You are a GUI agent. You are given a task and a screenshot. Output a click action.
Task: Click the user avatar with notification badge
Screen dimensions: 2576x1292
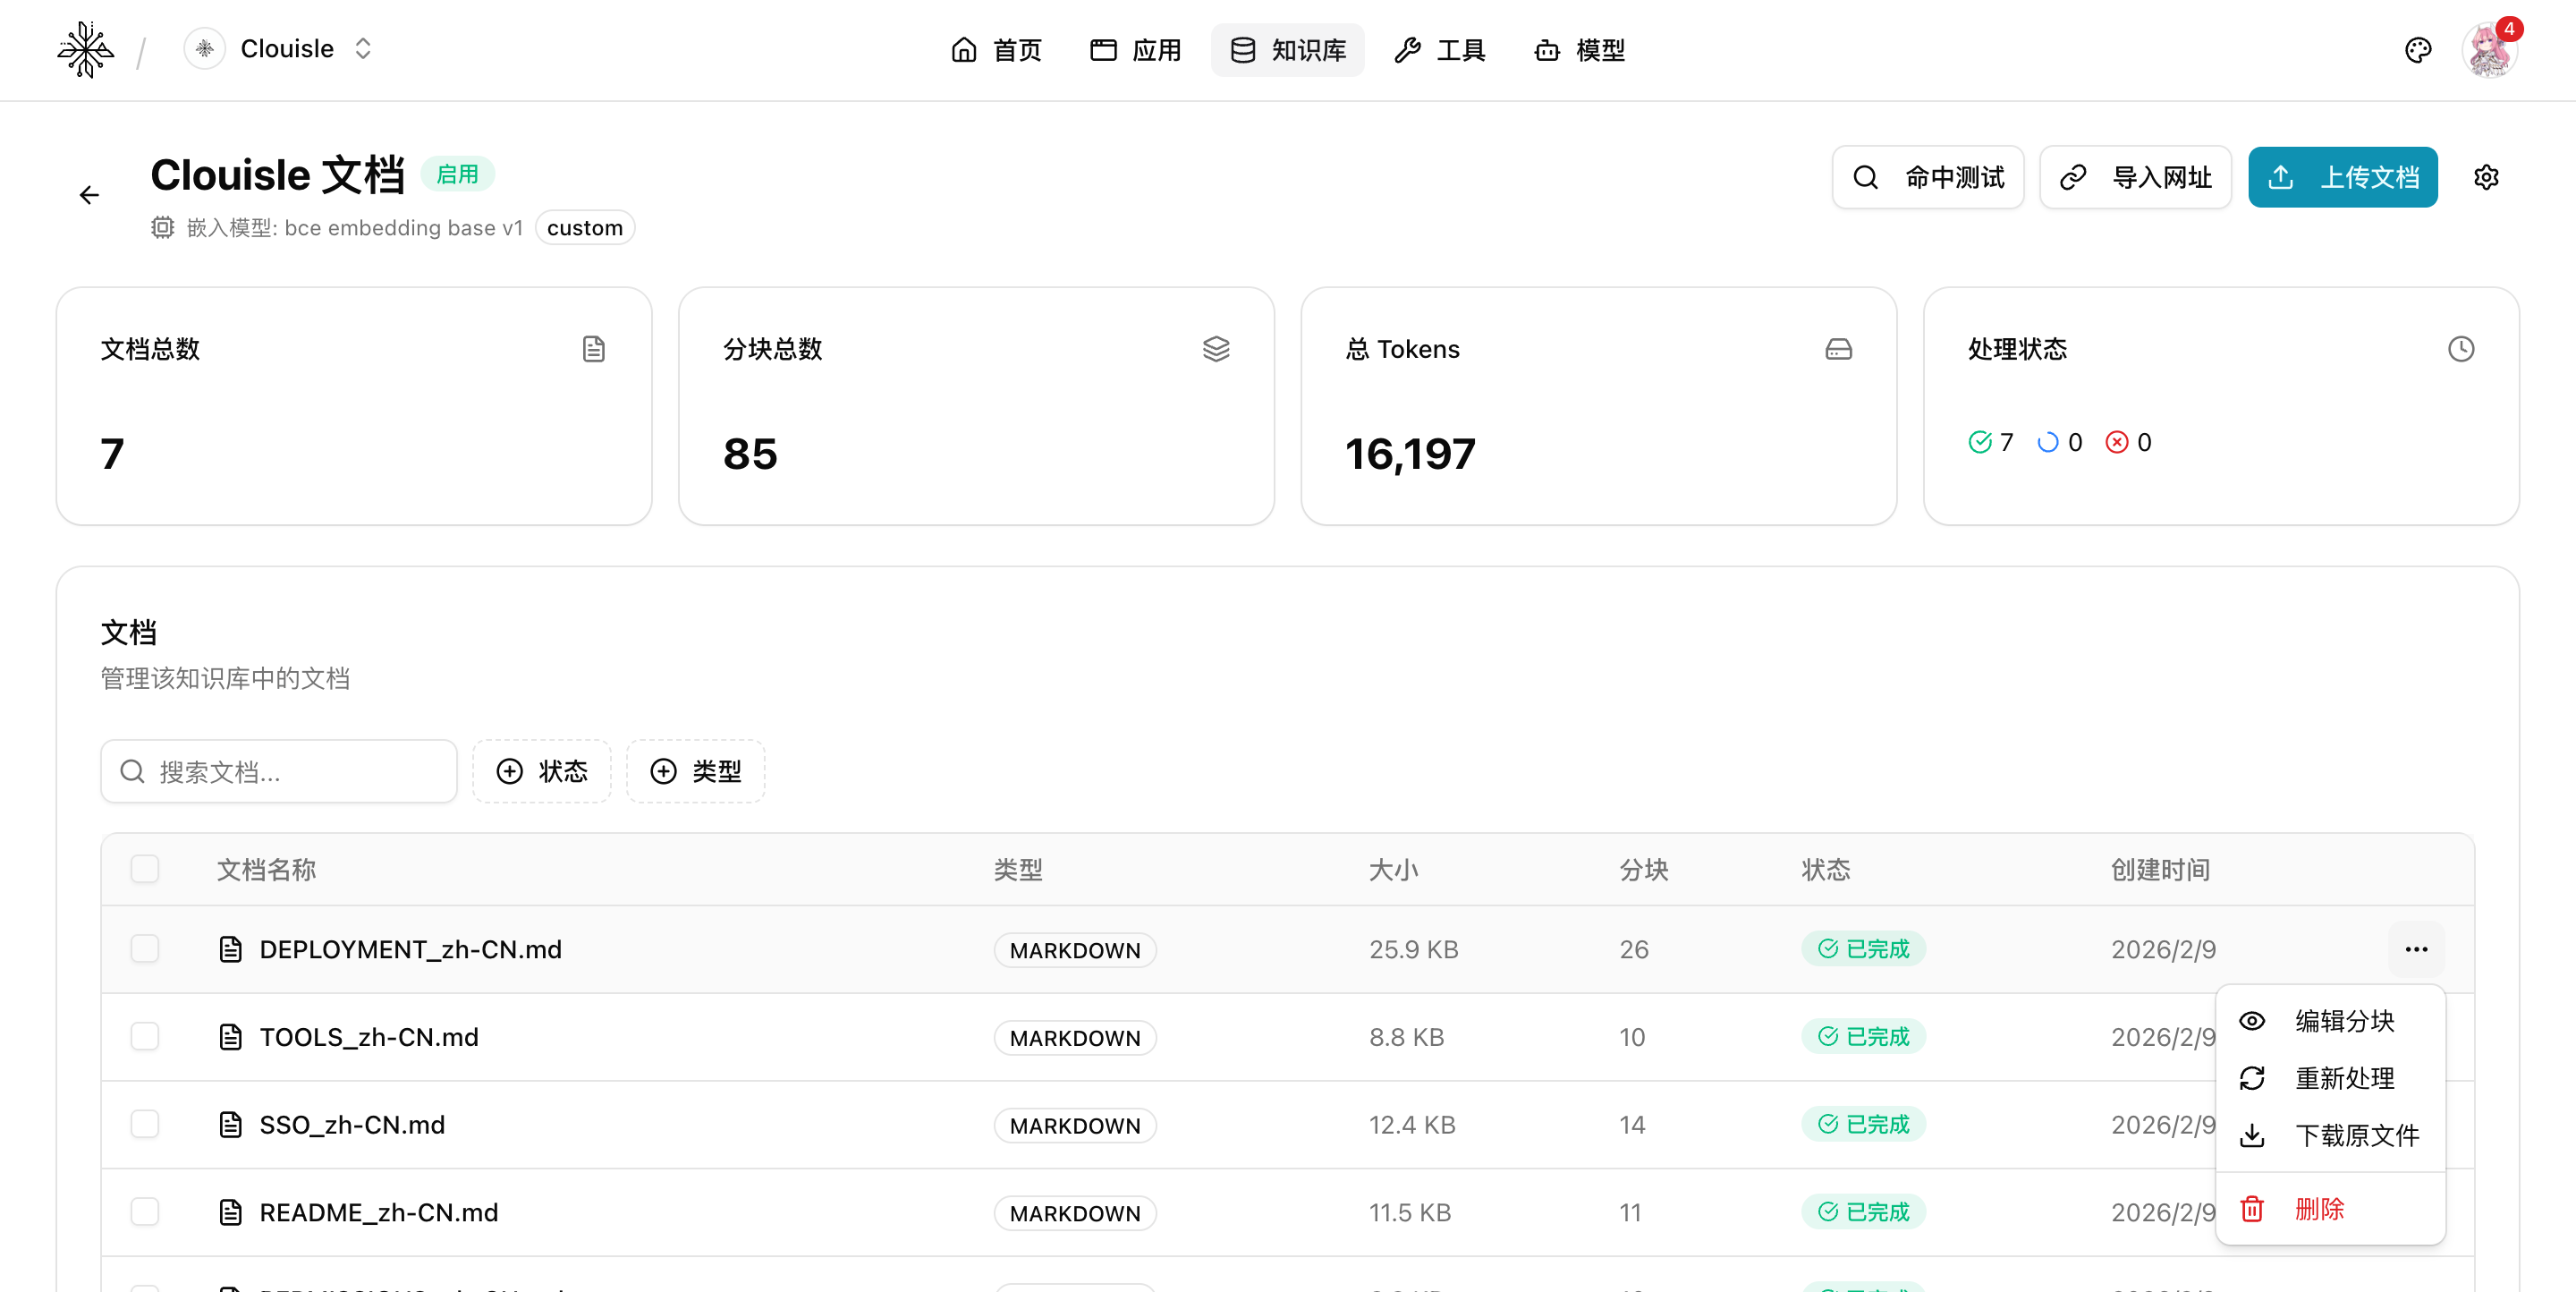[2489, 50]
